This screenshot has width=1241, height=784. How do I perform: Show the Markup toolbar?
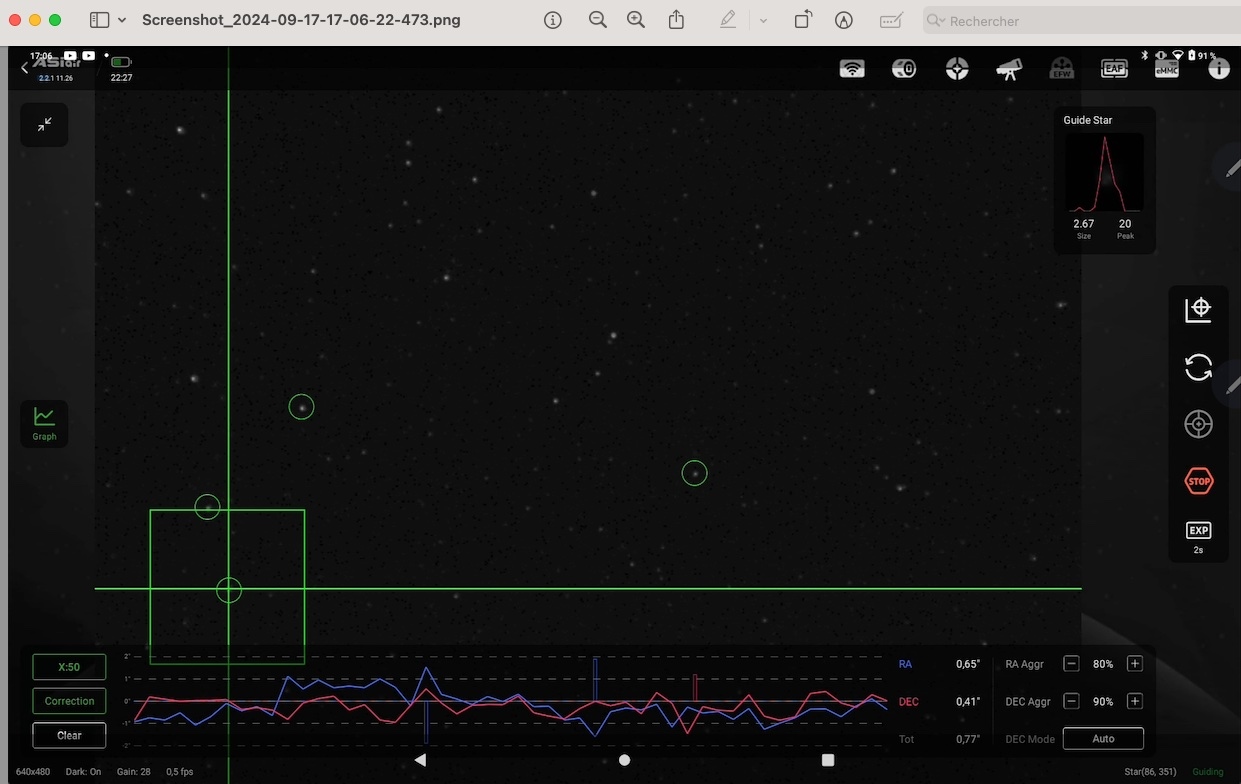click(844, 20)
